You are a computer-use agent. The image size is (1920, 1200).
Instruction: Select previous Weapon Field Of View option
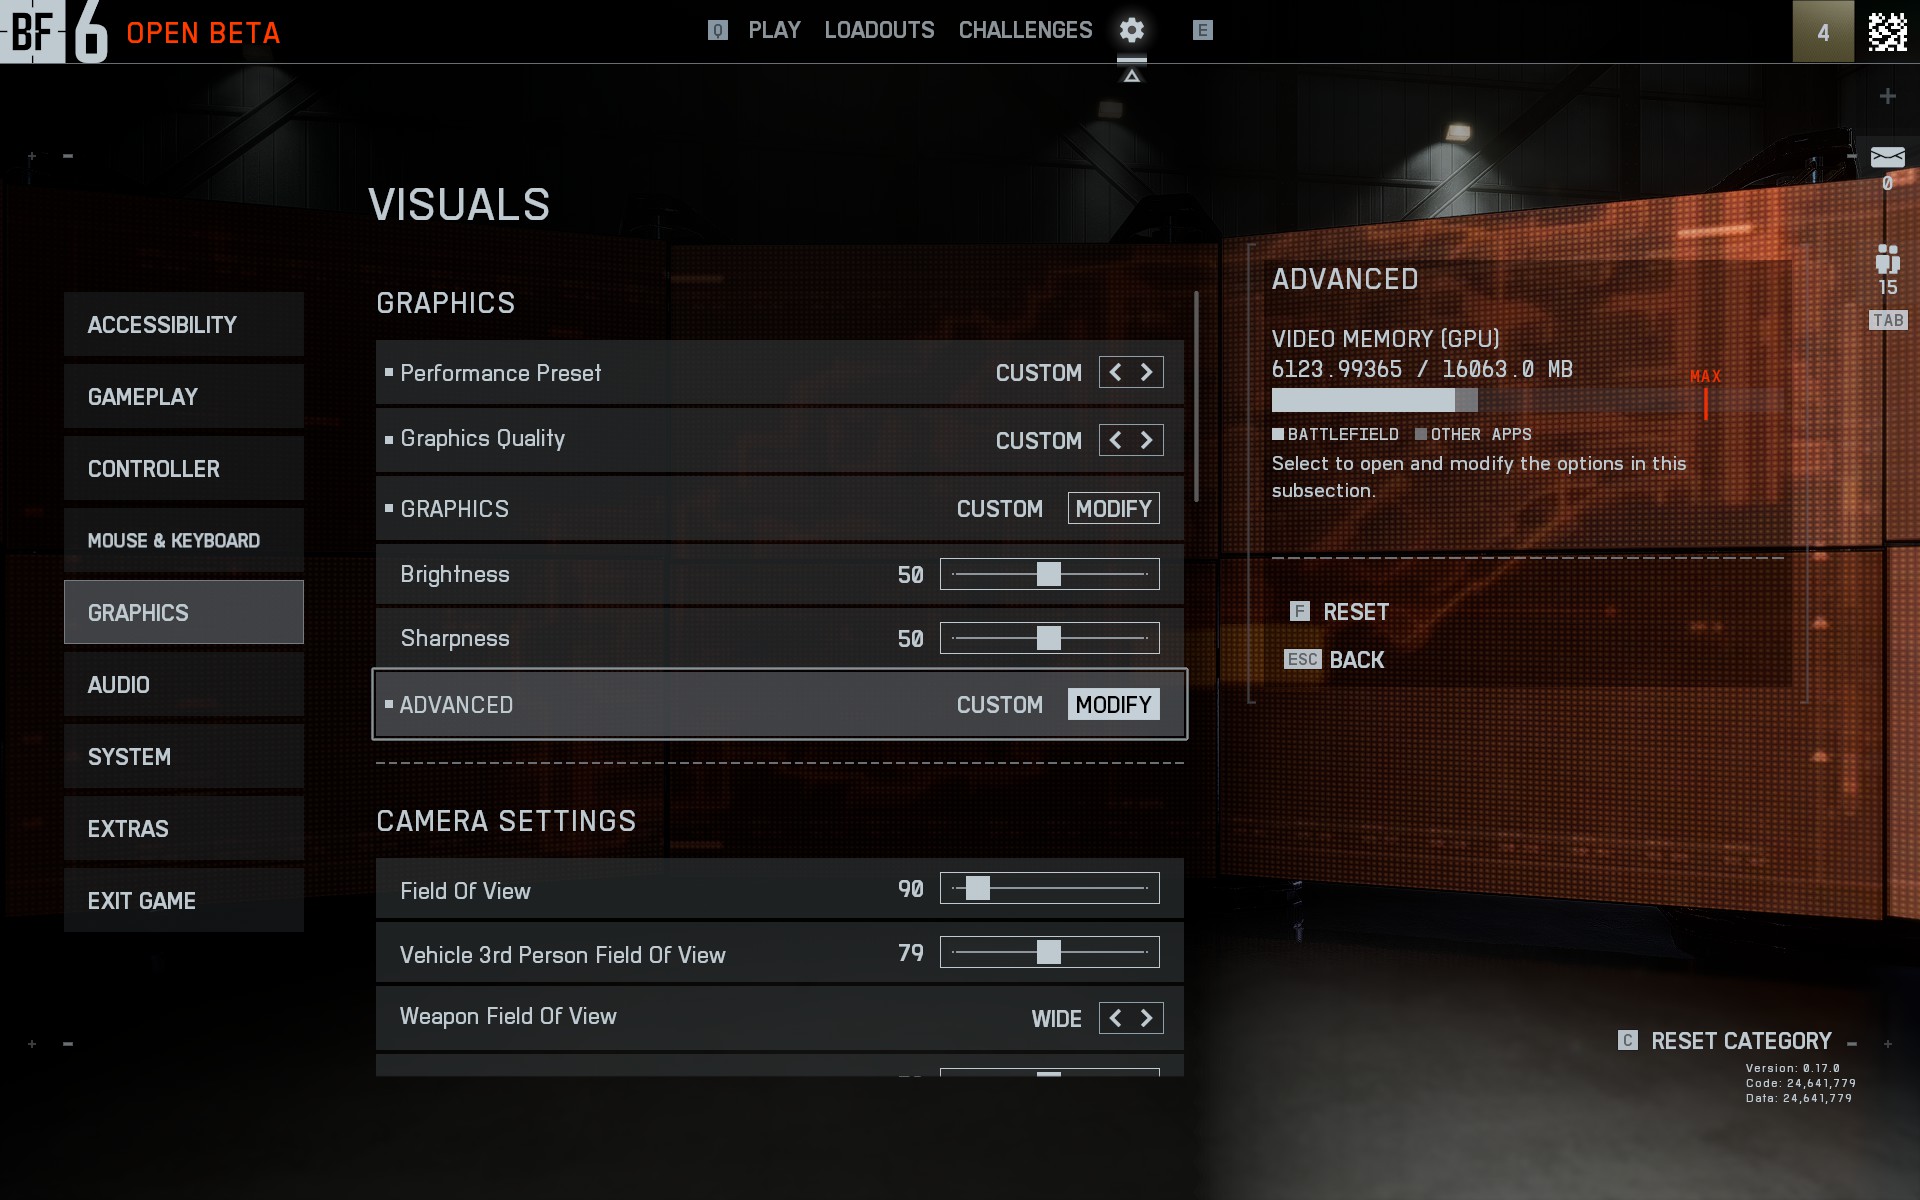click(1115, 1018)
